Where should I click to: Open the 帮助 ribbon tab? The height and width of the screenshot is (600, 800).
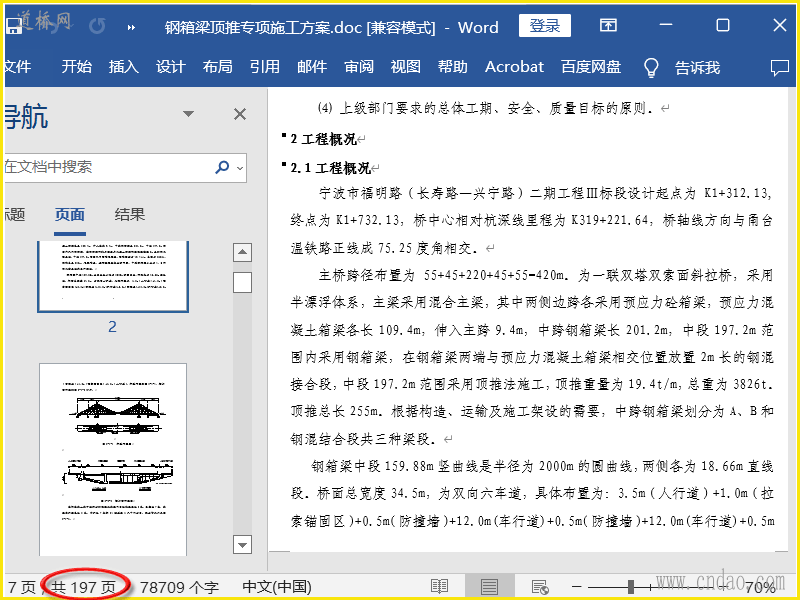point(453,67)
